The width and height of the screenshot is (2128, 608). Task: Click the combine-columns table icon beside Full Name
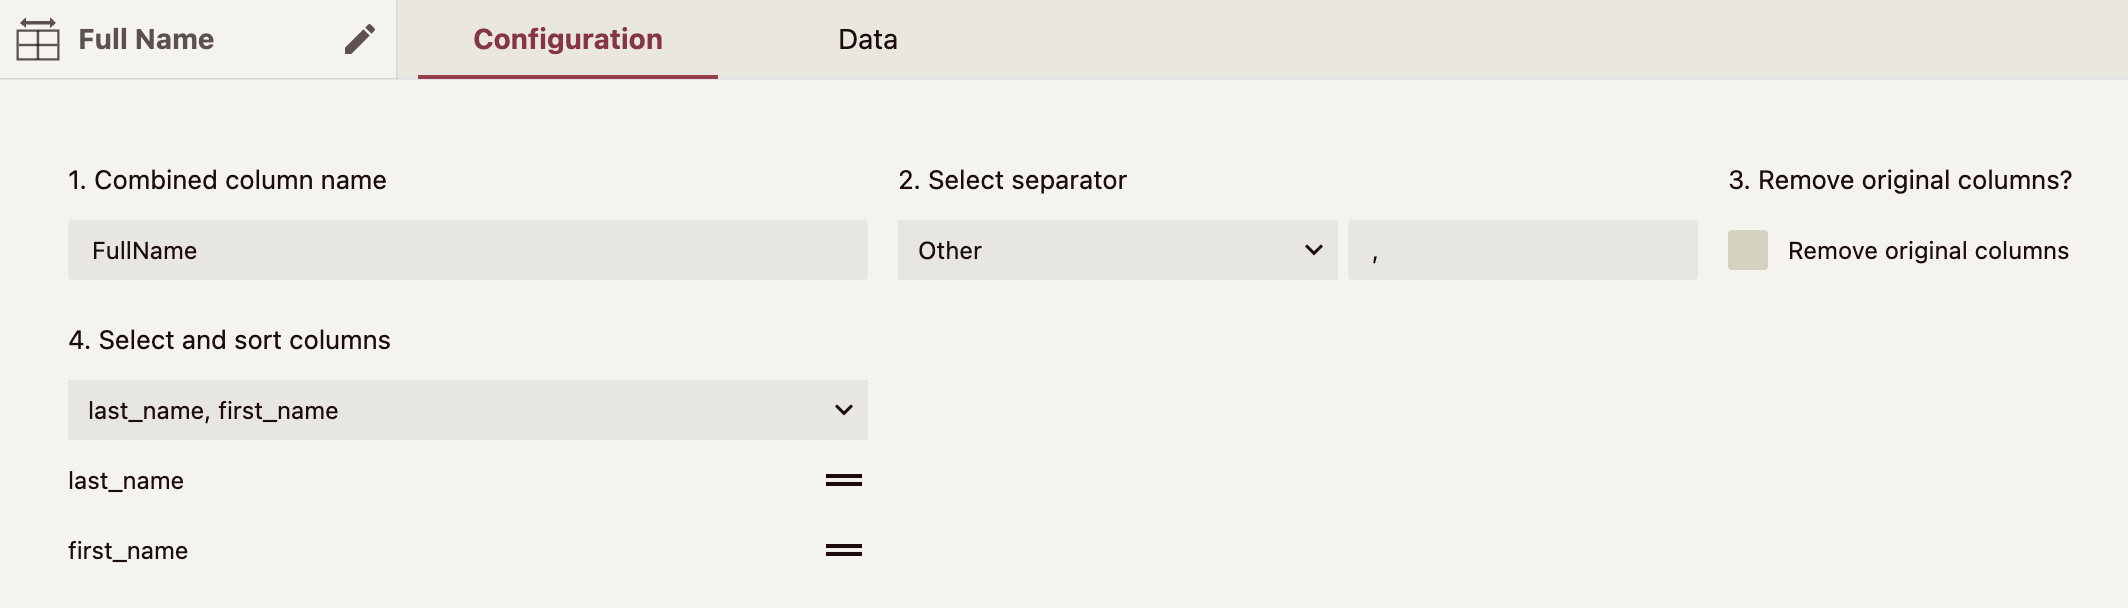38,40
